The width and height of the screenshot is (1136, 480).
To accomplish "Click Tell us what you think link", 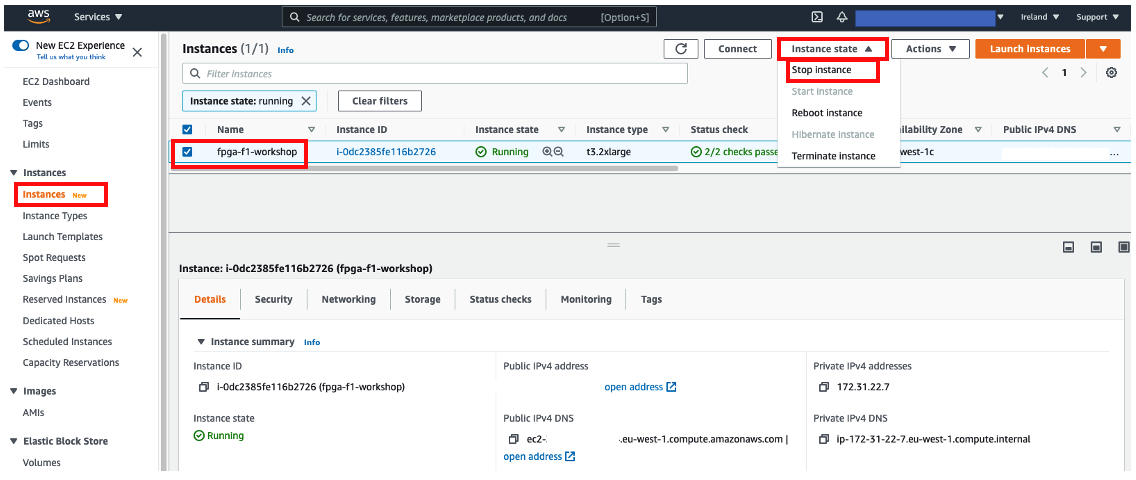I will click(x=71, y=56).
